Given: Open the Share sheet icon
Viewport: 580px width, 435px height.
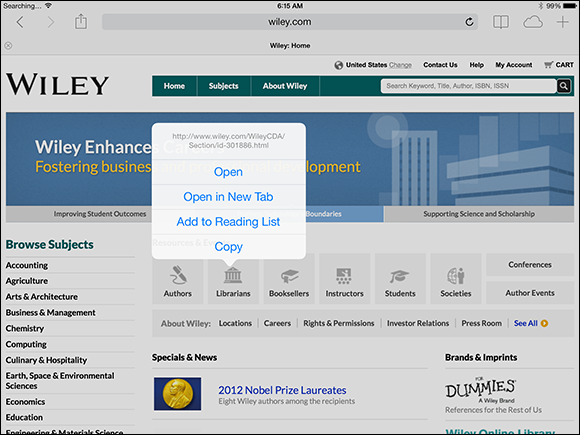Looking at the screenshot, I should 81,22.
